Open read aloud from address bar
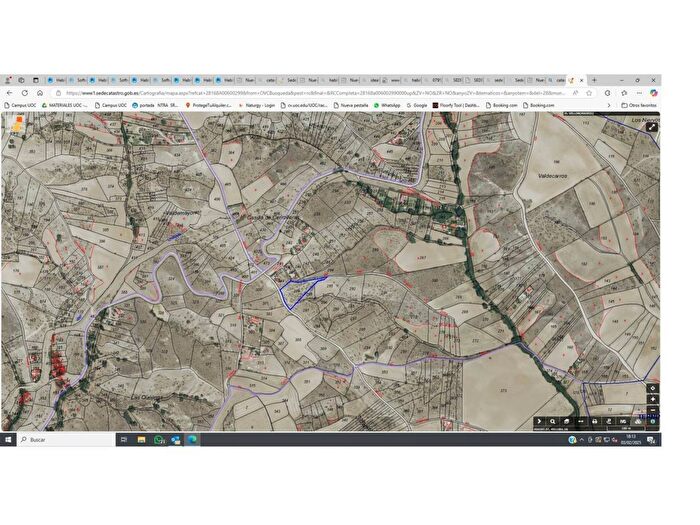Screen dimensions: 700x525 click(575, 93)
